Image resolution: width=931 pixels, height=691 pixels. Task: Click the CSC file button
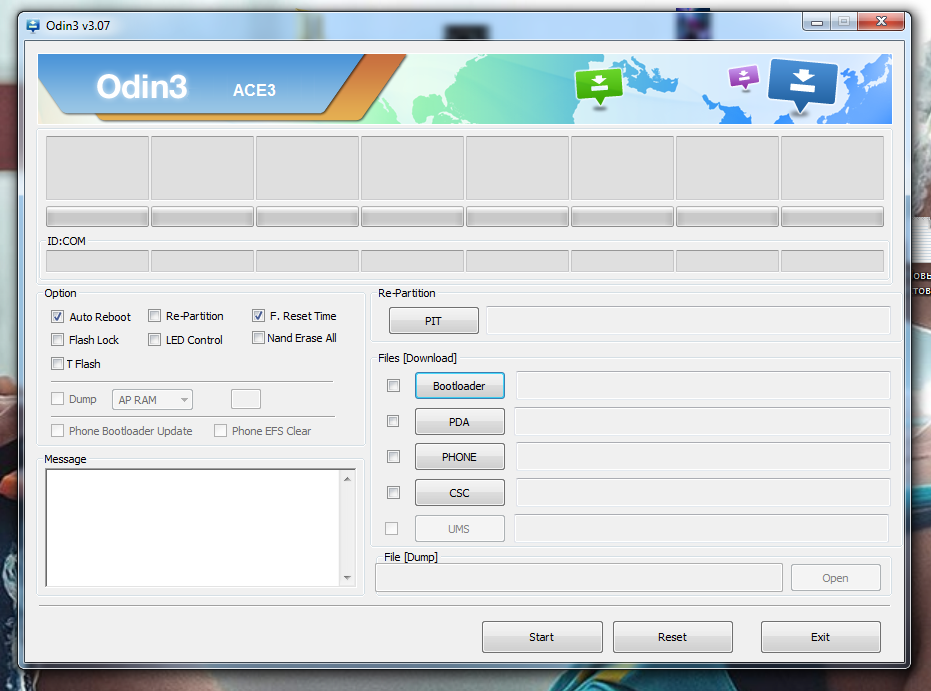pos(460,493)
